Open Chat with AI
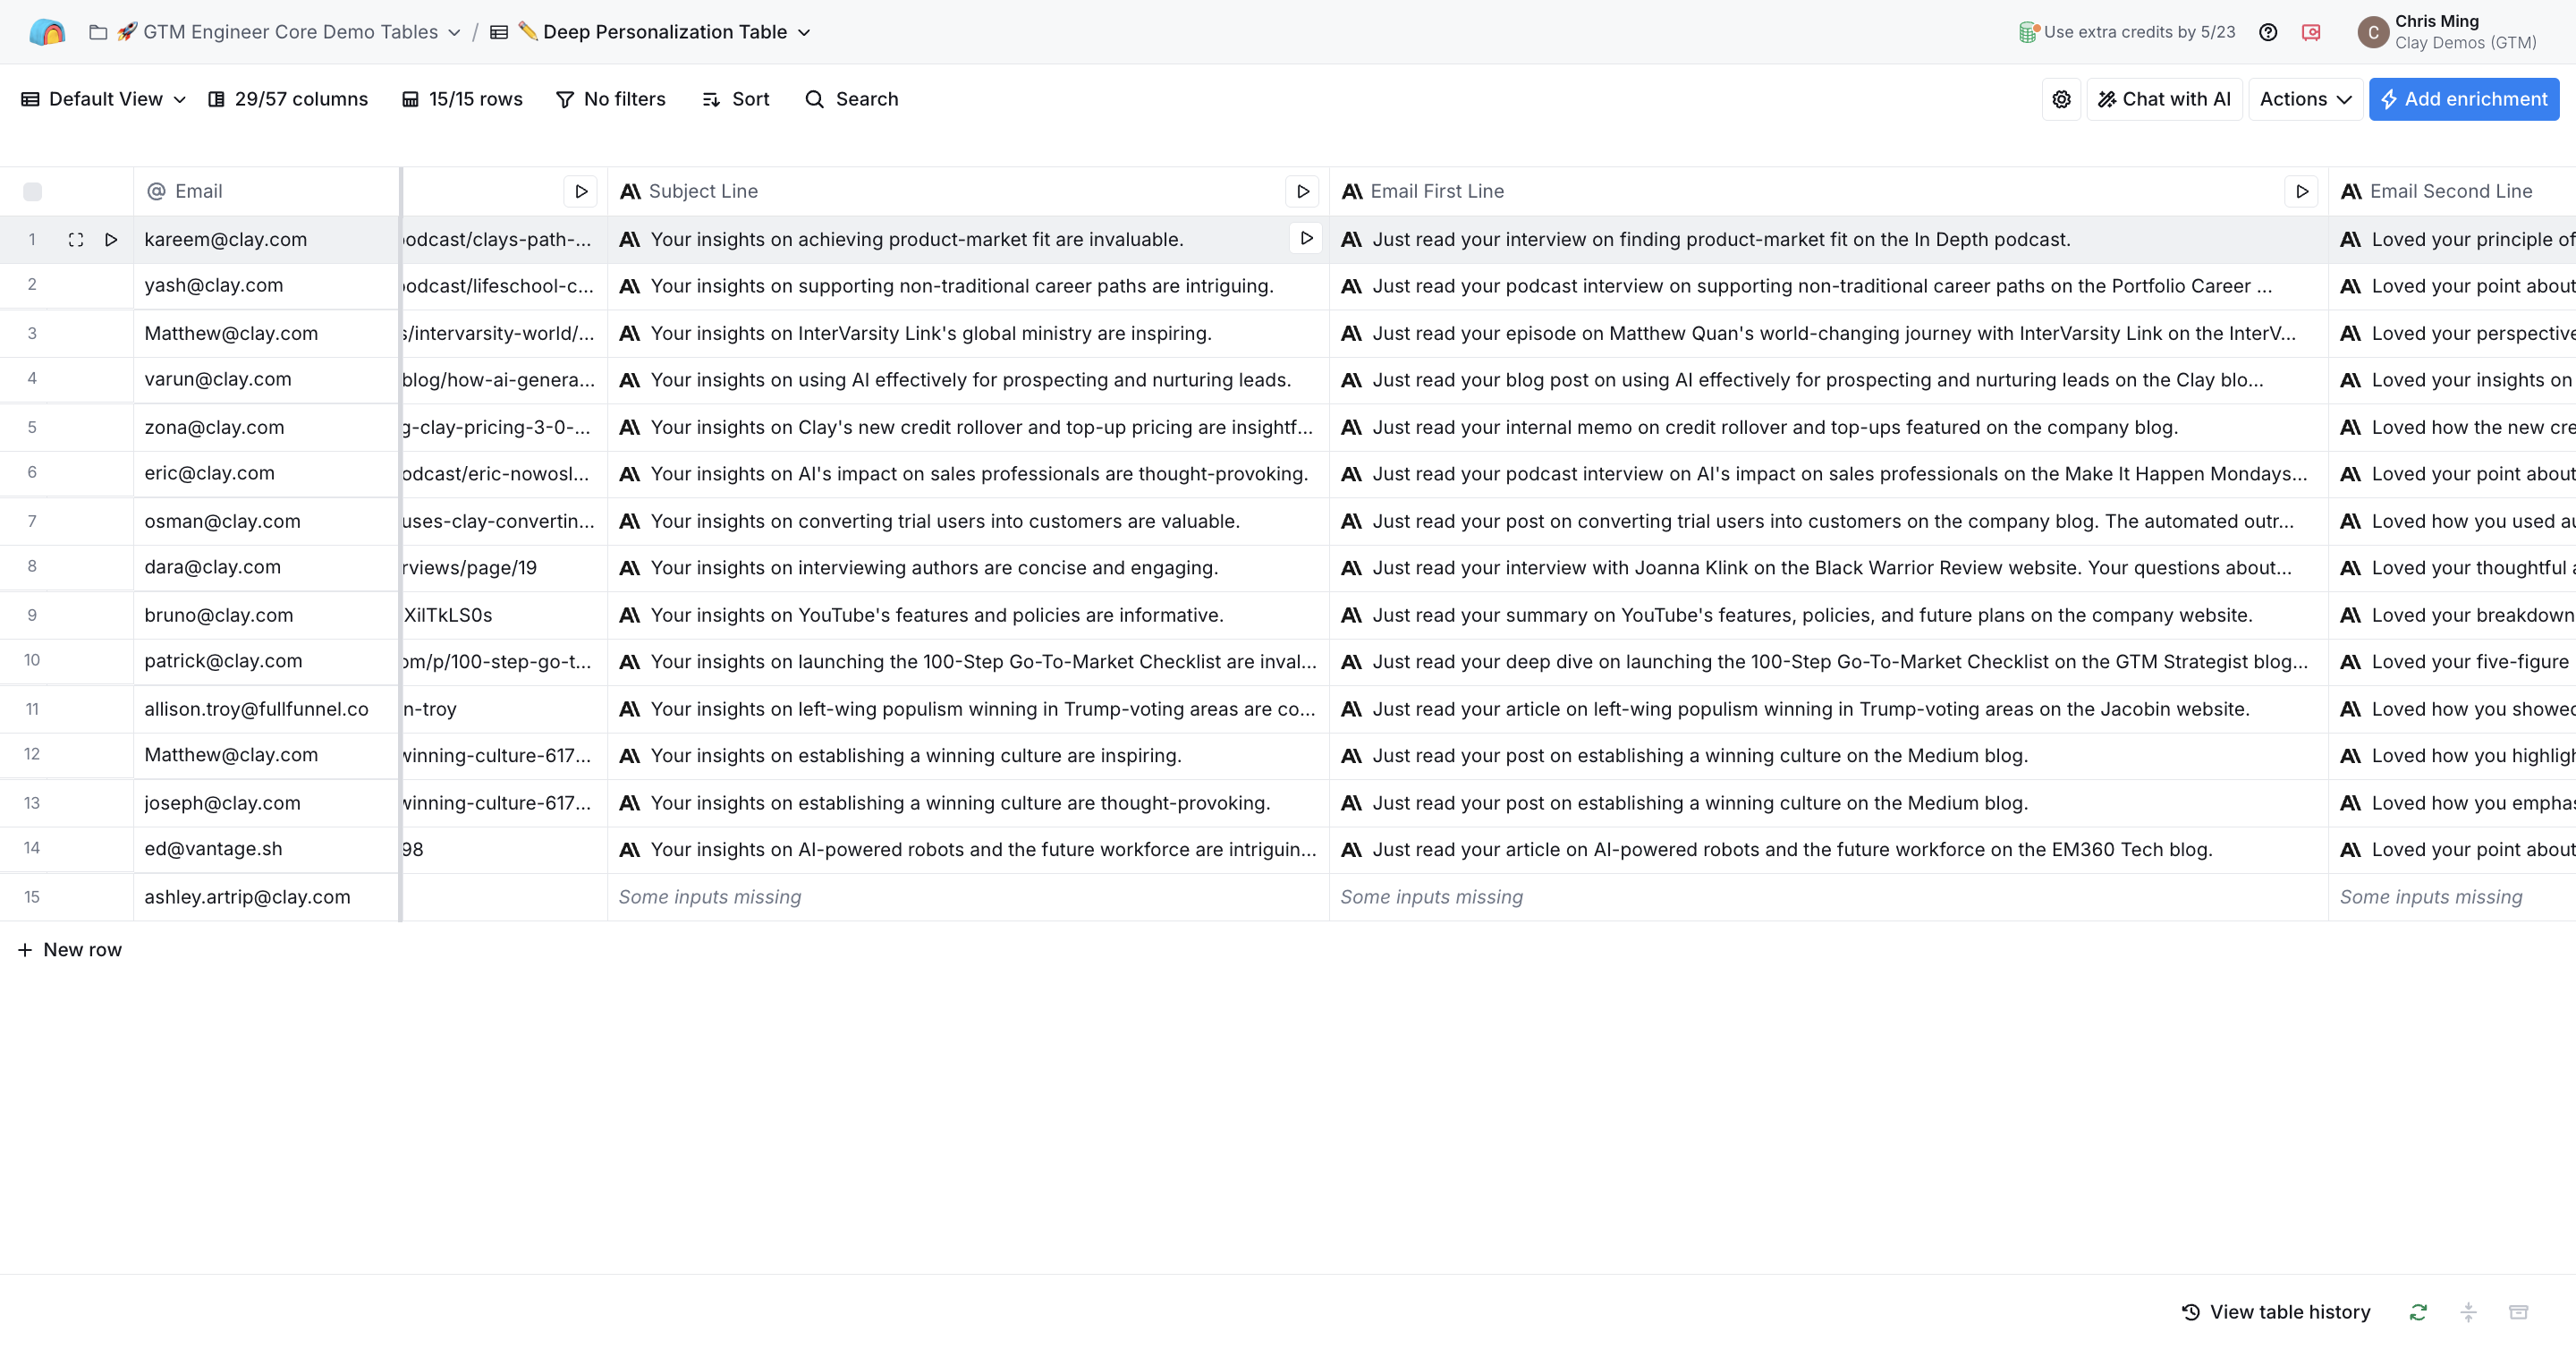 (2163, 98)
